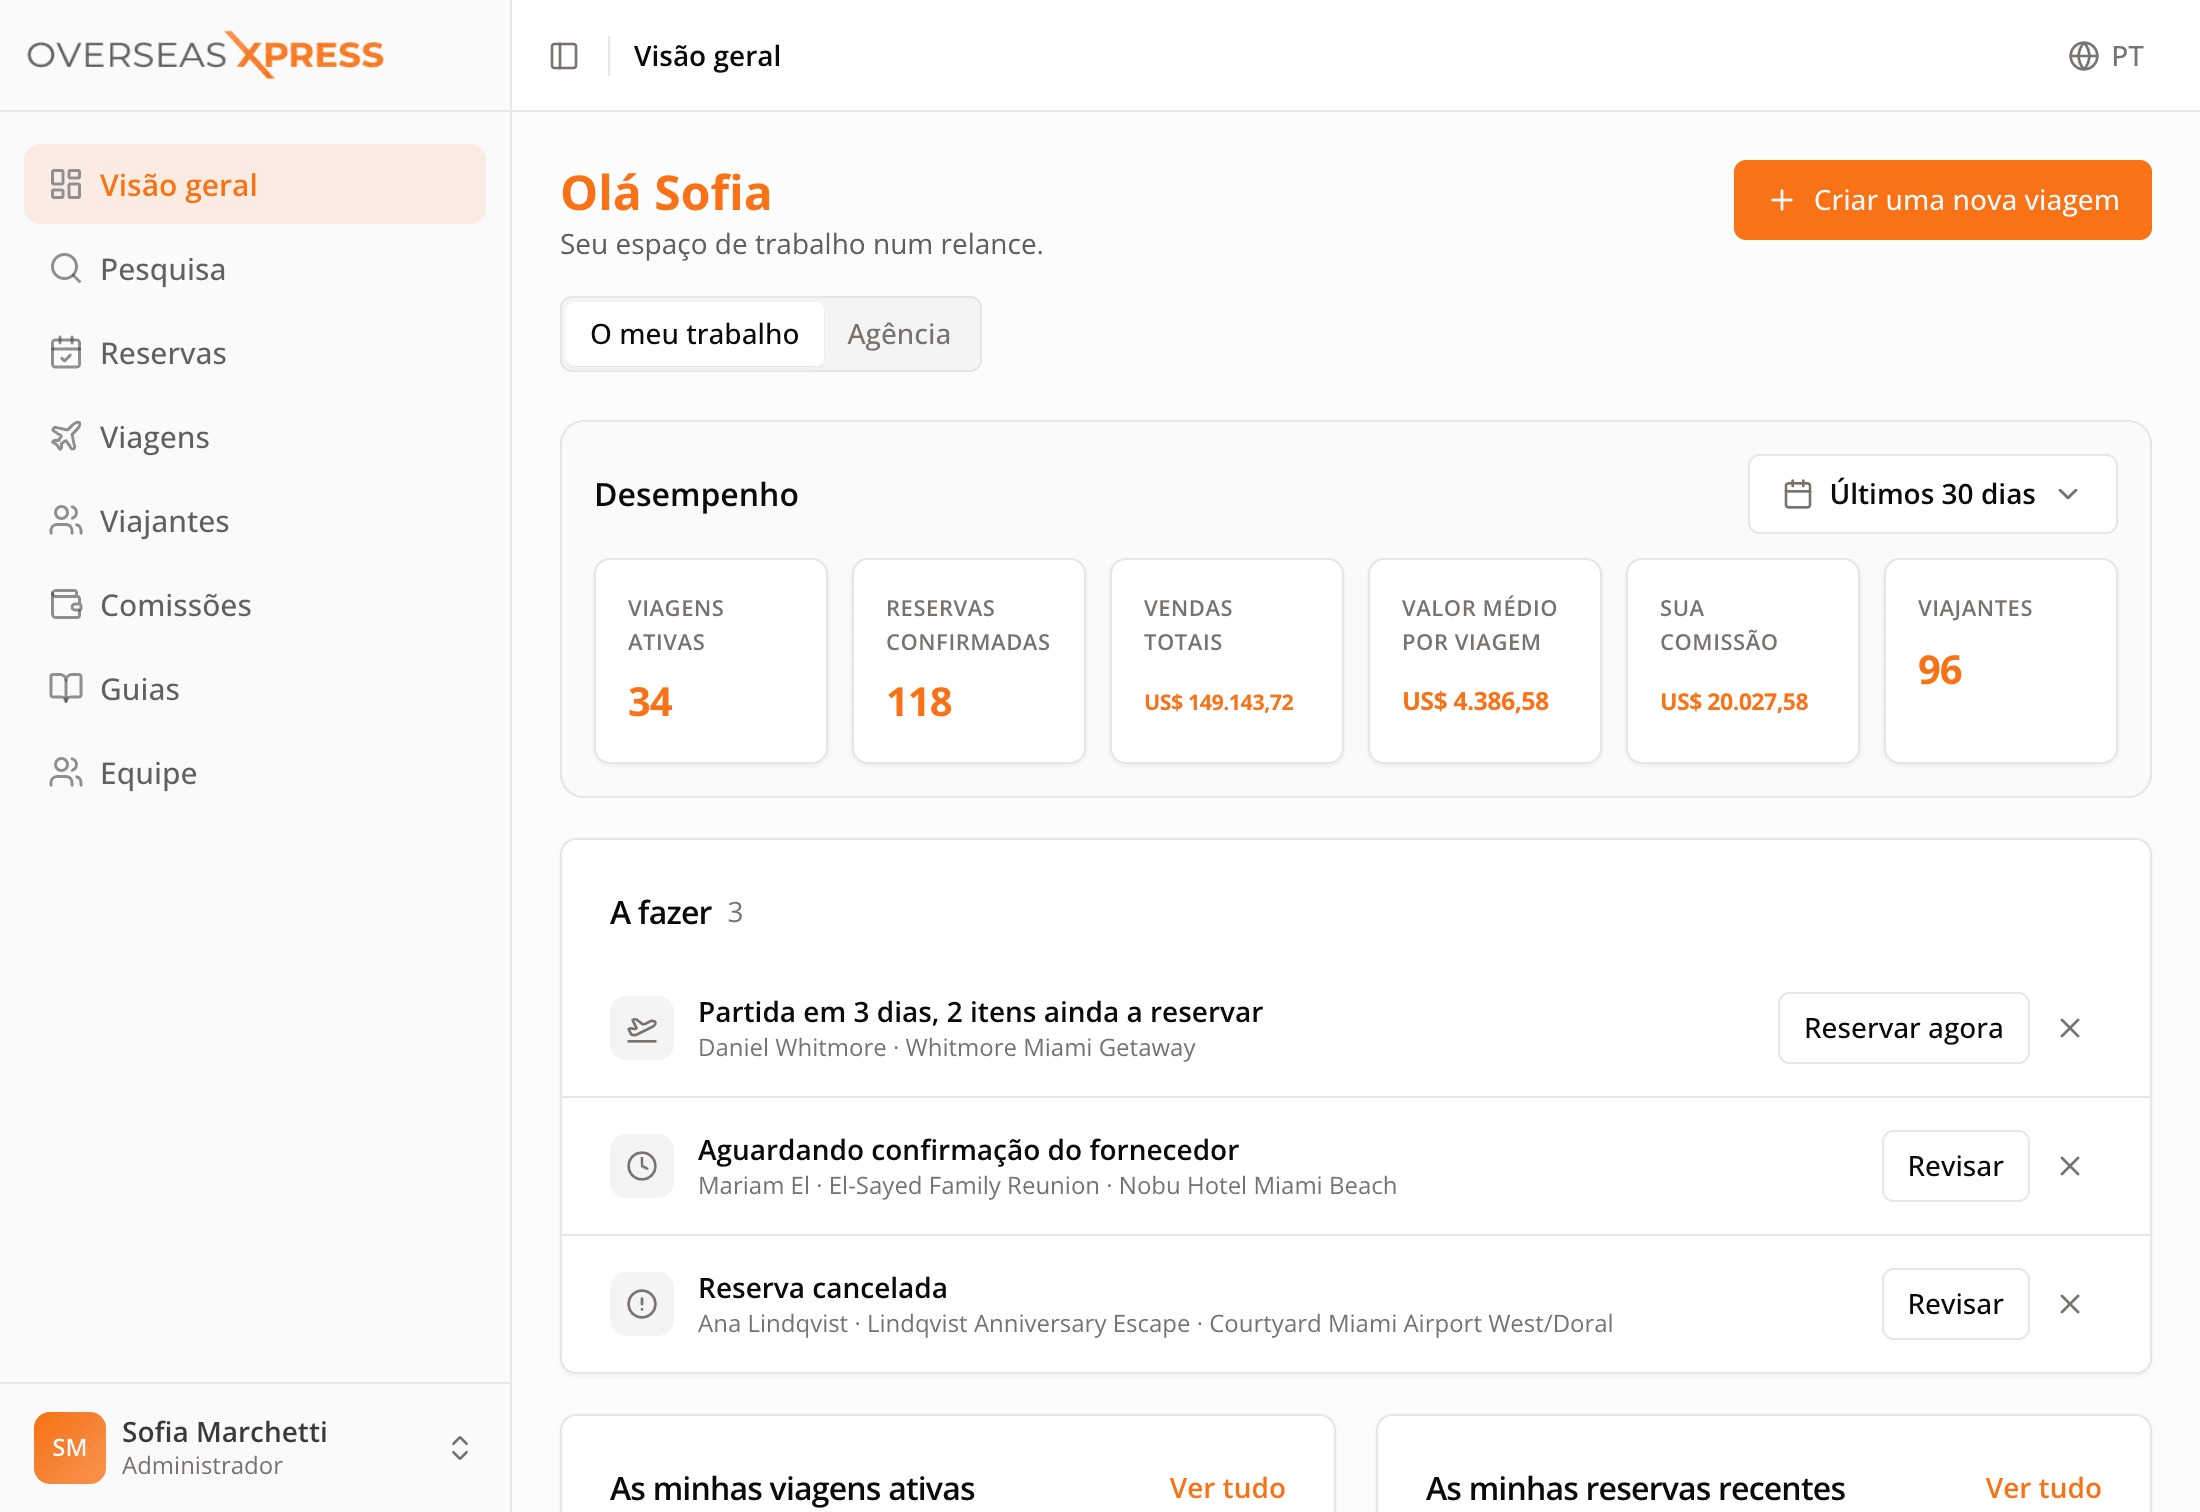Toggle the sidebar panel icon
This screenshot has height=1512, width=2200.
click(x=564, y=56)
